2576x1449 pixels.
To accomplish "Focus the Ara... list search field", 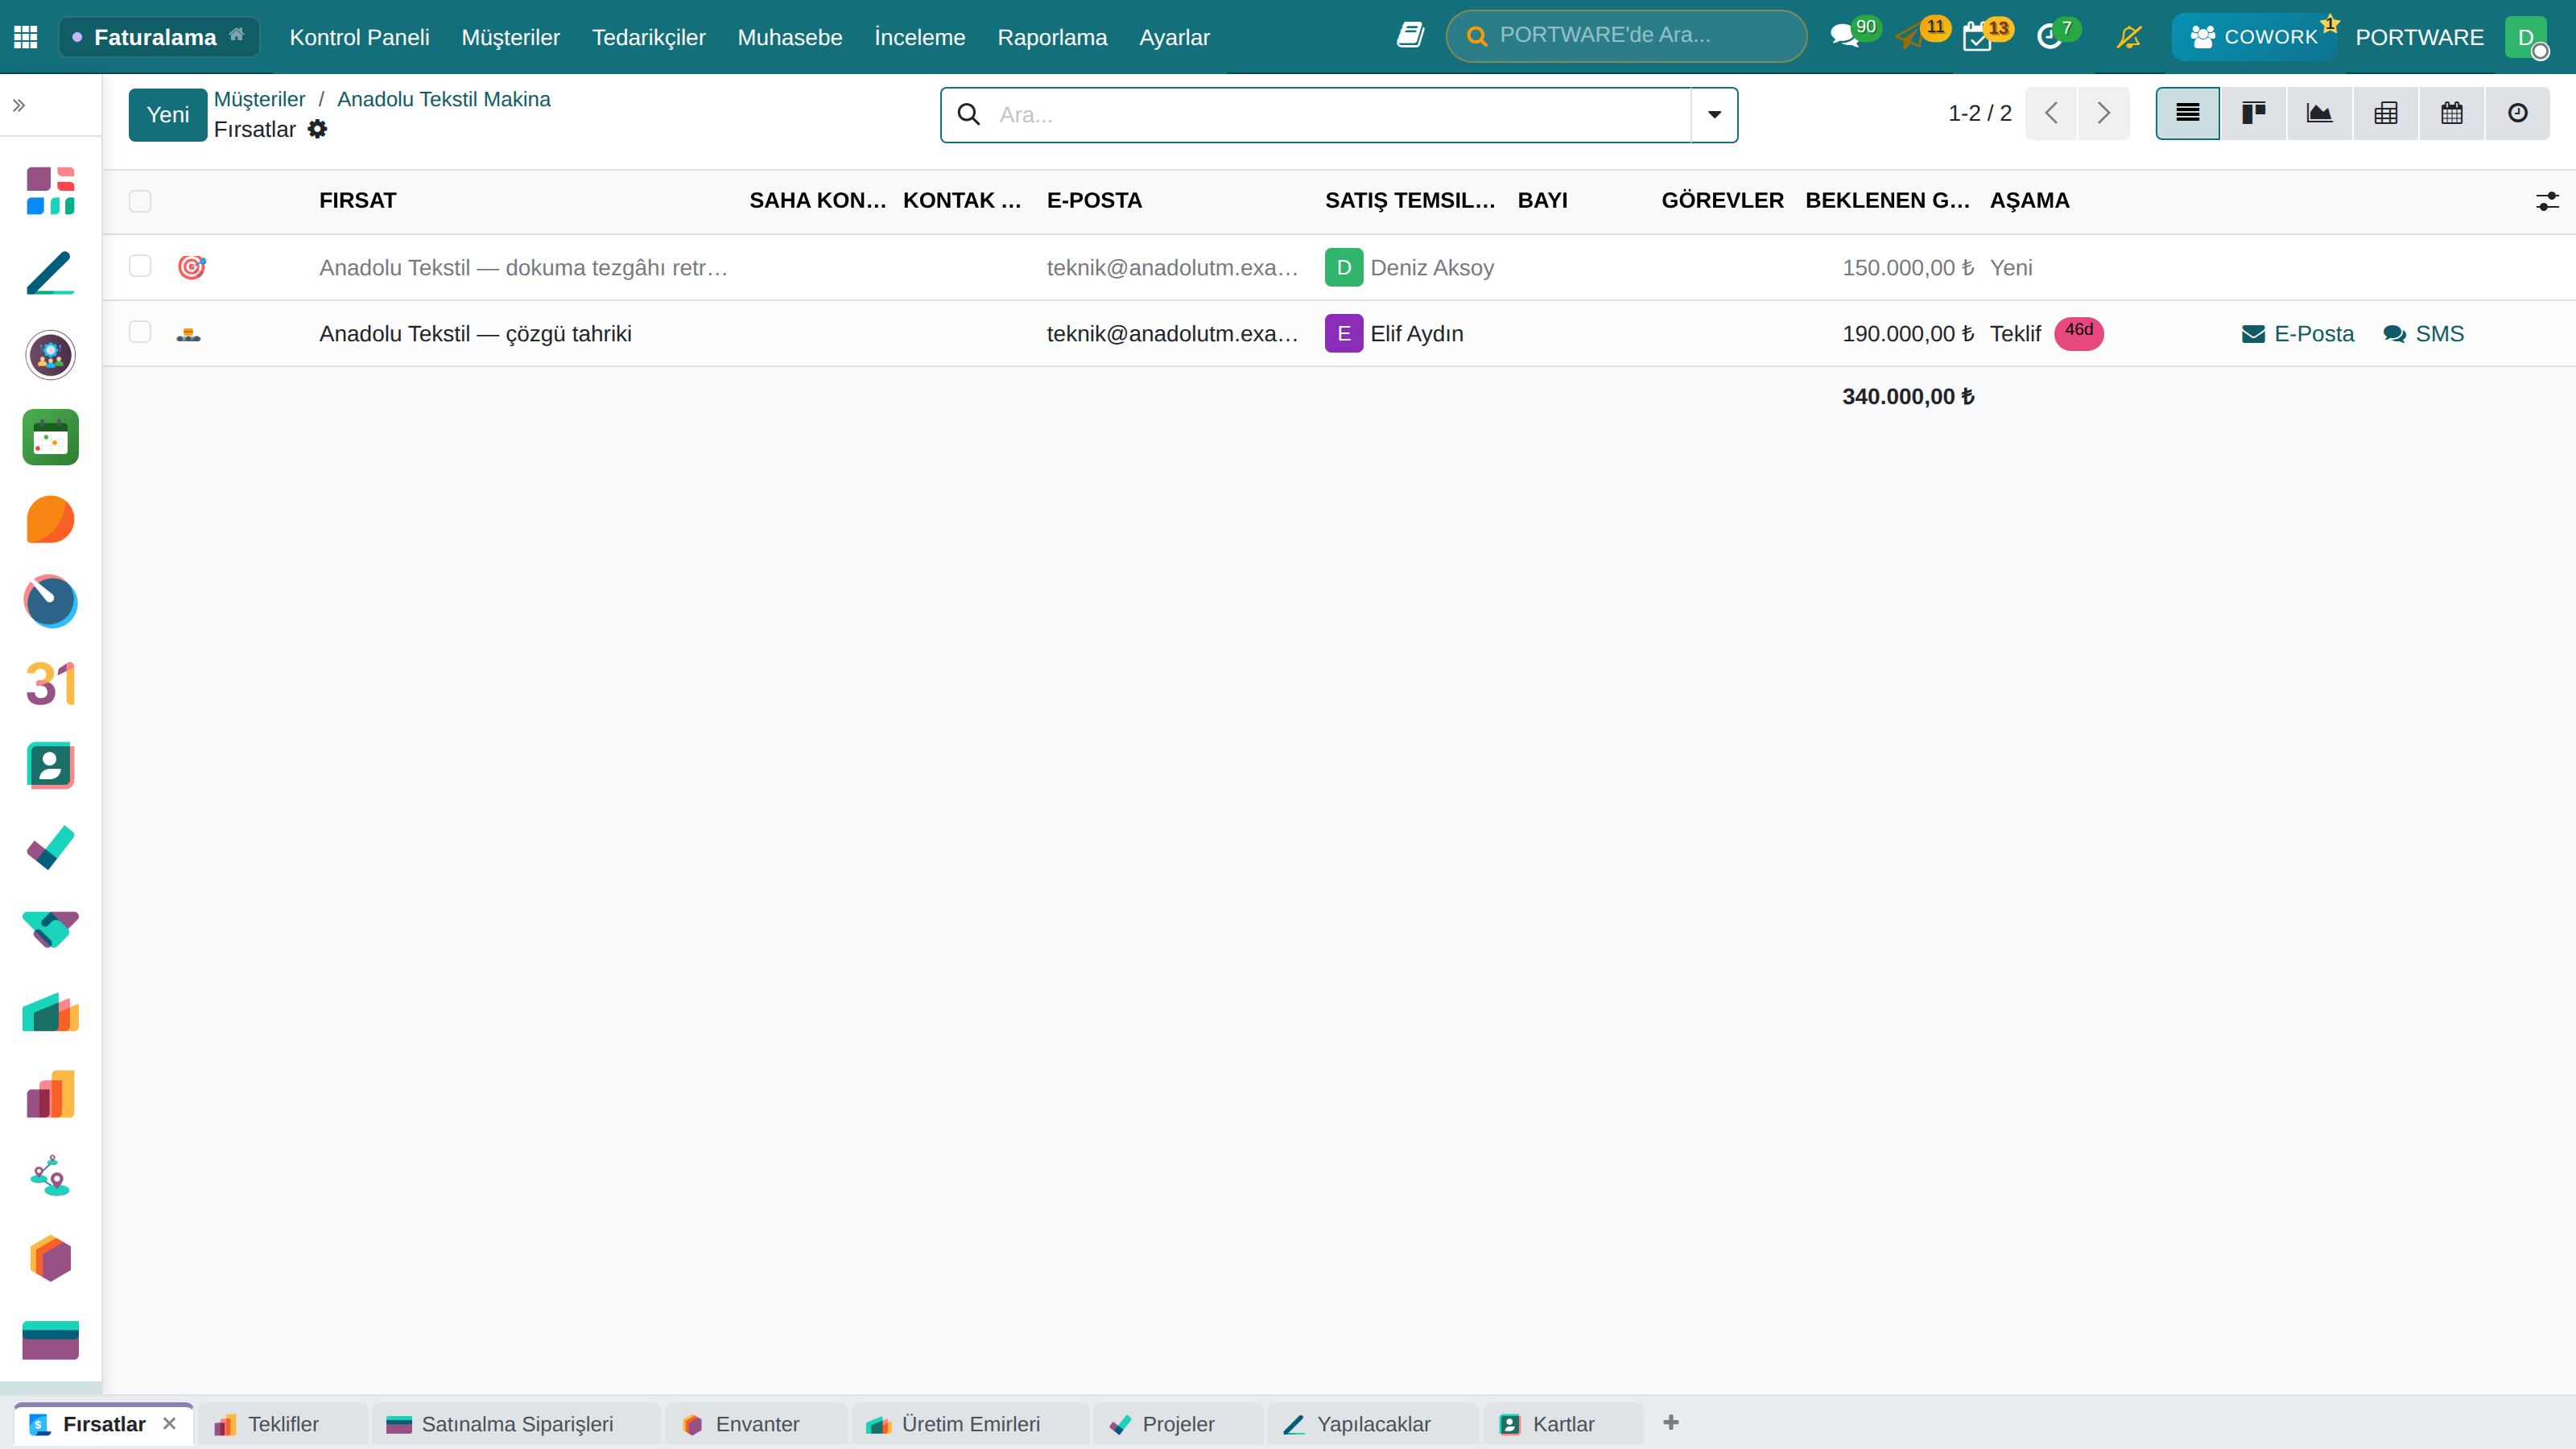I will coord(1340,115).
